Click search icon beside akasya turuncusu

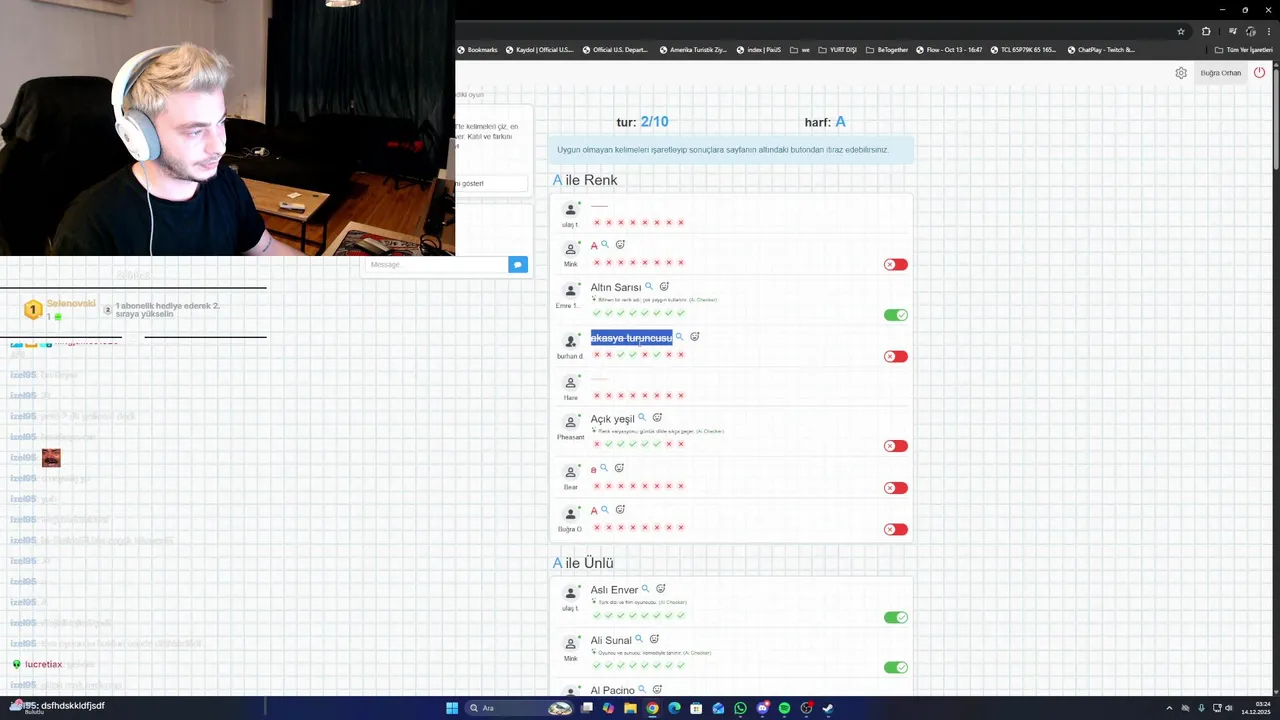point(680,337)
